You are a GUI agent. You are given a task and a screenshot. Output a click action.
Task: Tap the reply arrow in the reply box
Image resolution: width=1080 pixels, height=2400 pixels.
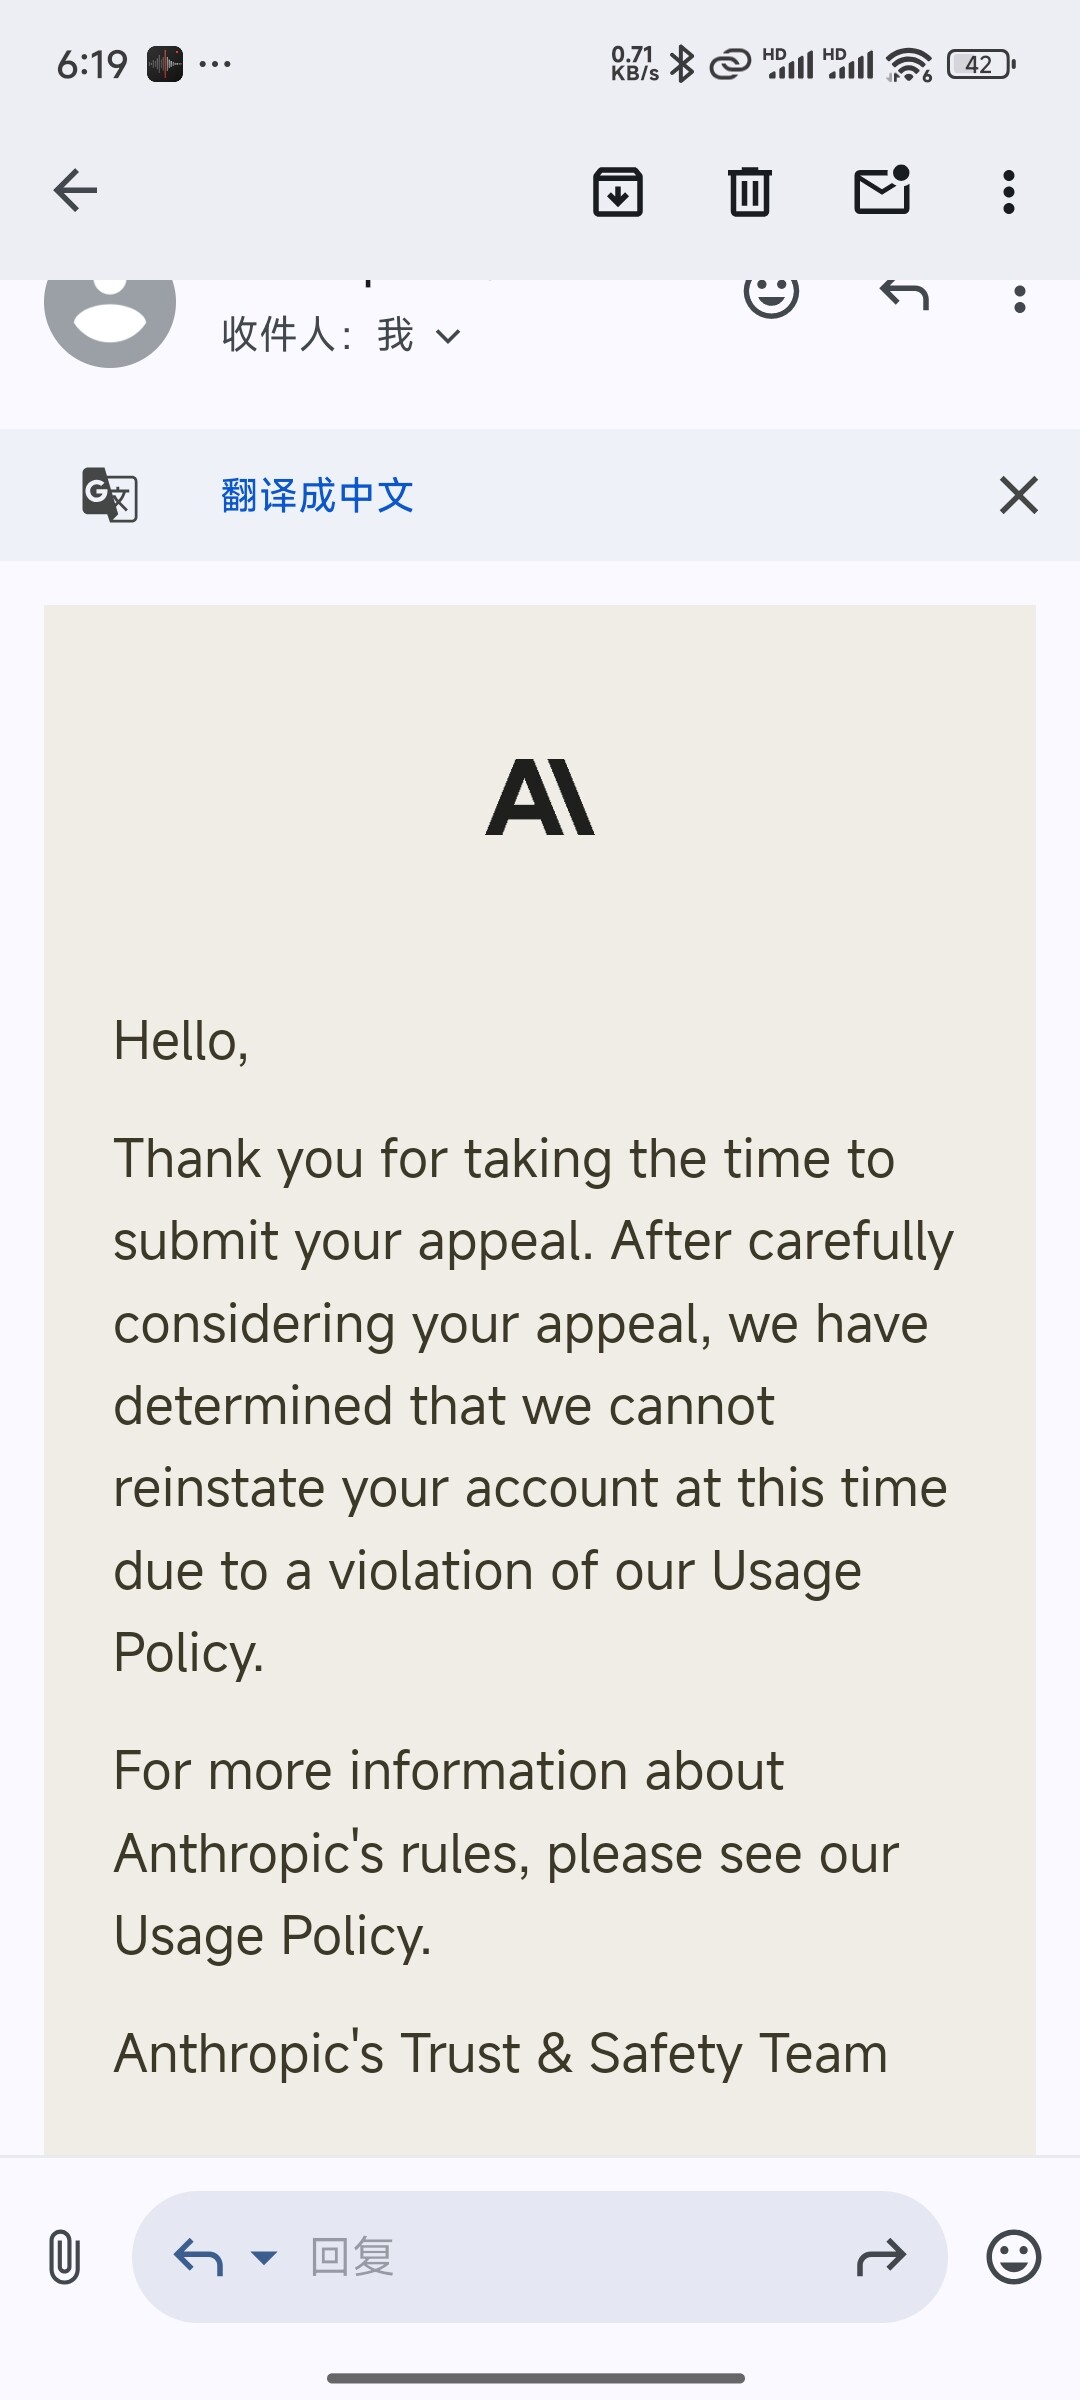(x=198, y=2257)
